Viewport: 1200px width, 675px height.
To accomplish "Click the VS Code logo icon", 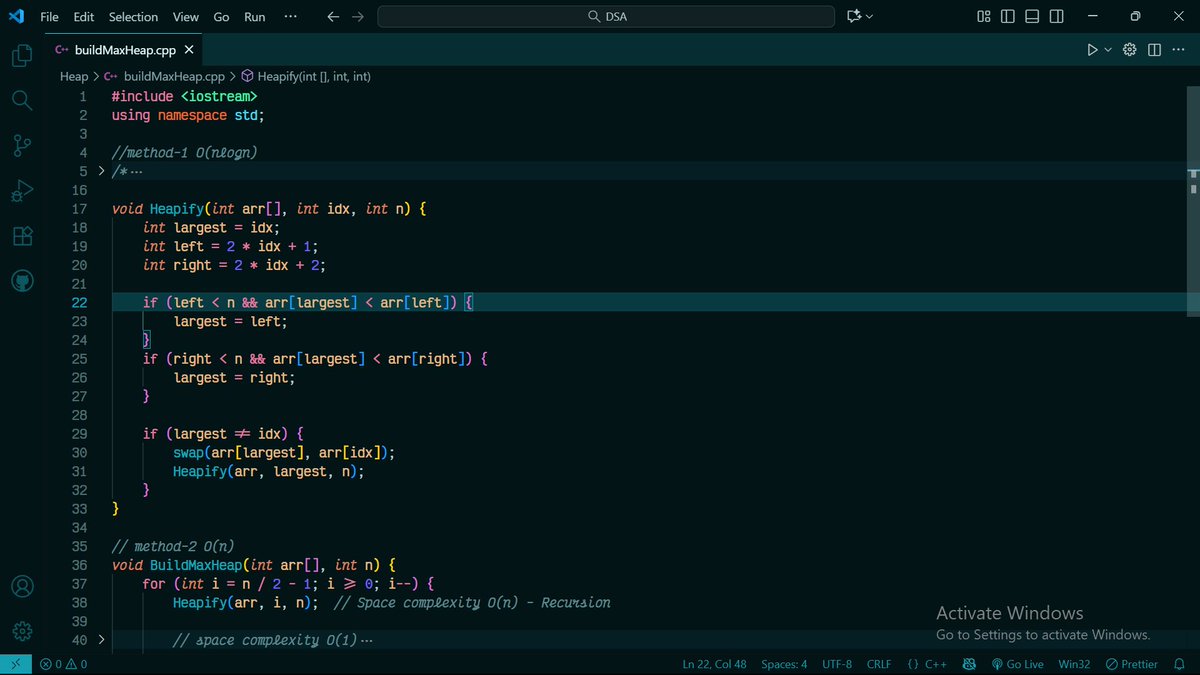I will click(15, 16).
